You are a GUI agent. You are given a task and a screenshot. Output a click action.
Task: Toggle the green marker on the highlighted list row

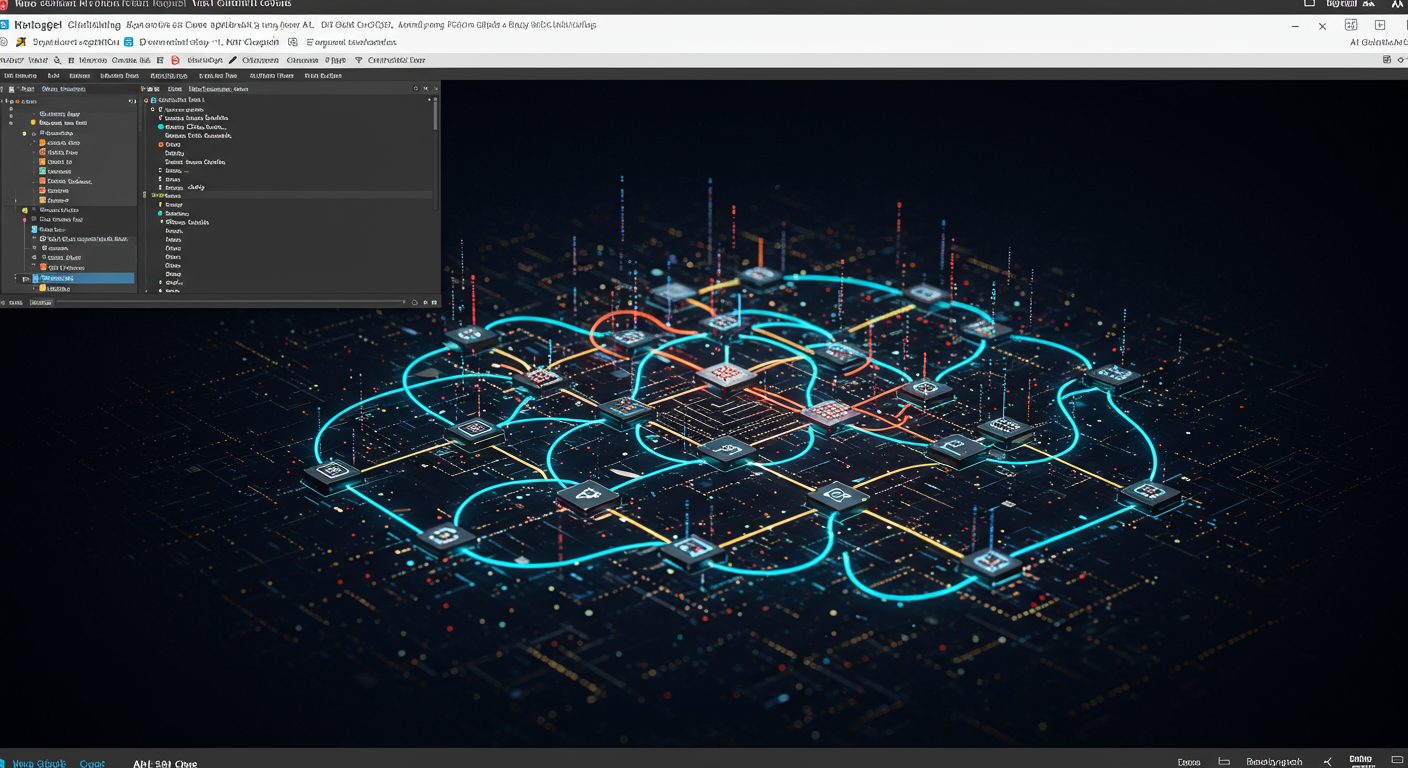click(x=154, y=196)
